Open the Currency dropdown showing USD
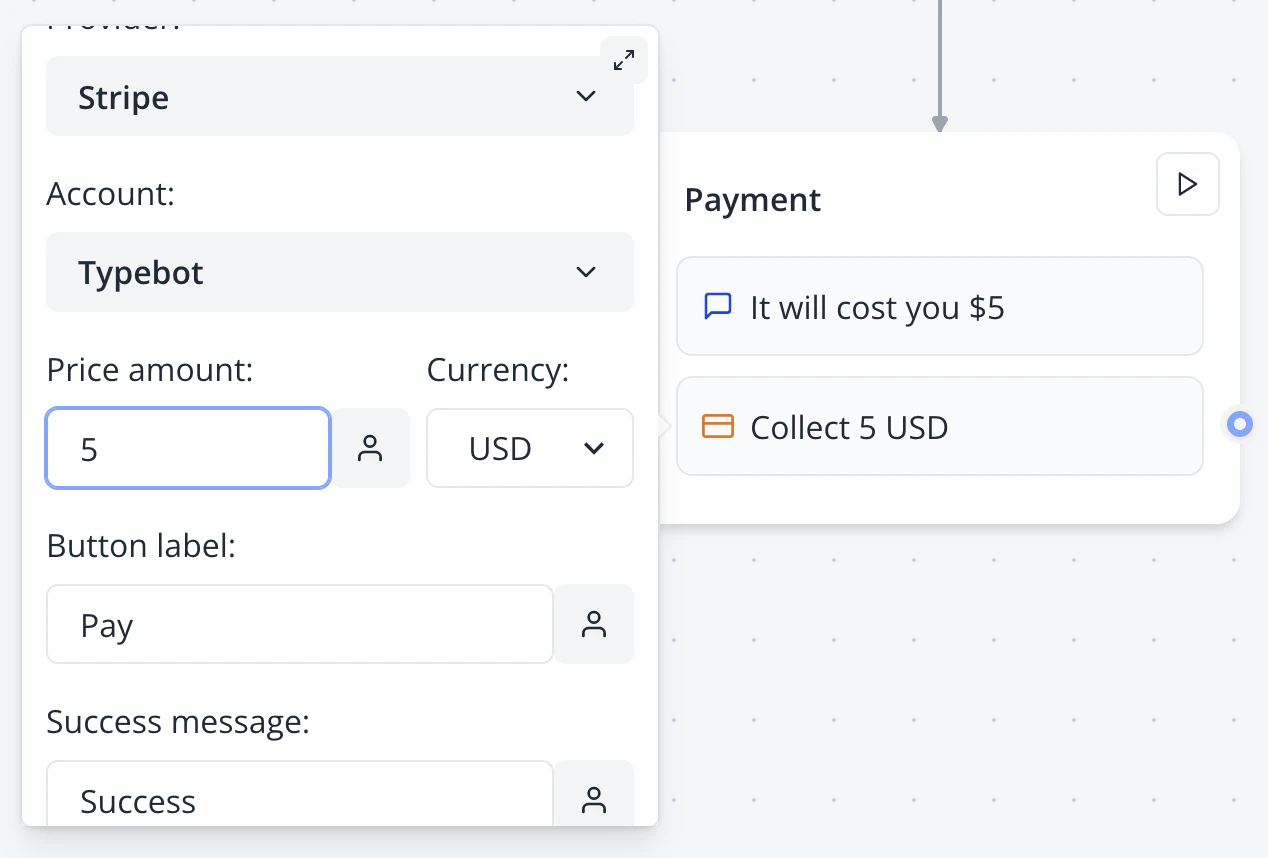This screenshot has width=1268, height=858. [x=529, y=448]
